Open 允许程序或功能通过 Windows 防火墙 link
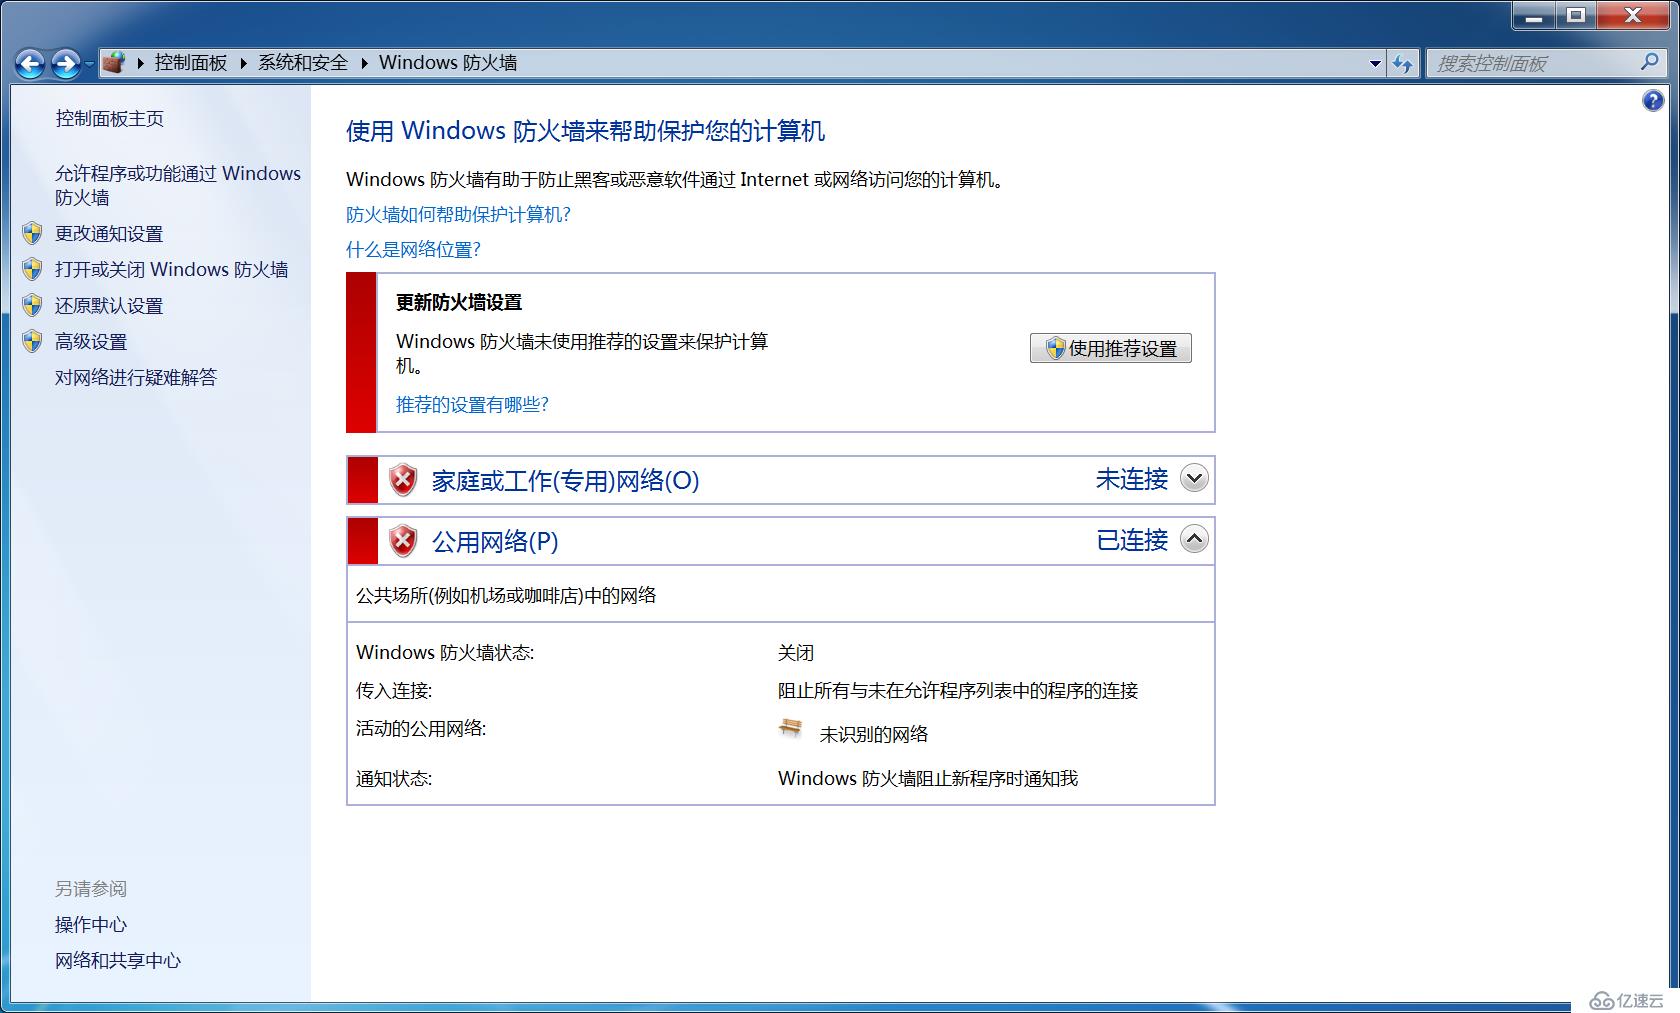Screen dimensions: 1680x1013 click(x=178, y=185)
